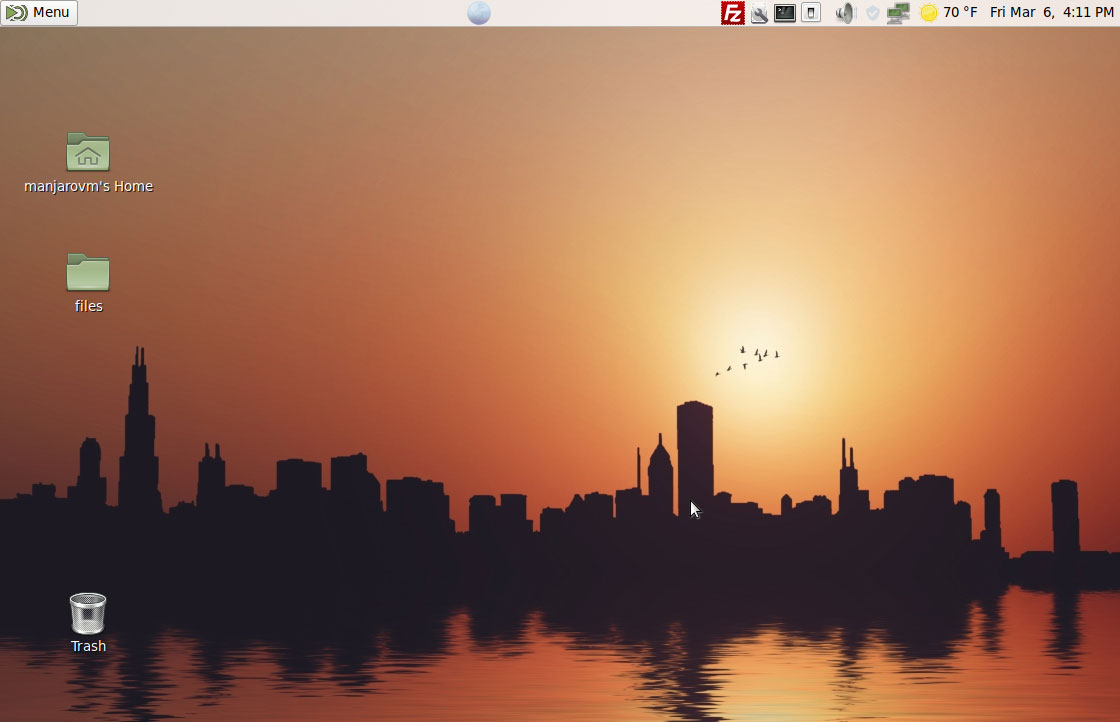
Task: Click the sunny weather icon
Action: (x=929, y=13)
